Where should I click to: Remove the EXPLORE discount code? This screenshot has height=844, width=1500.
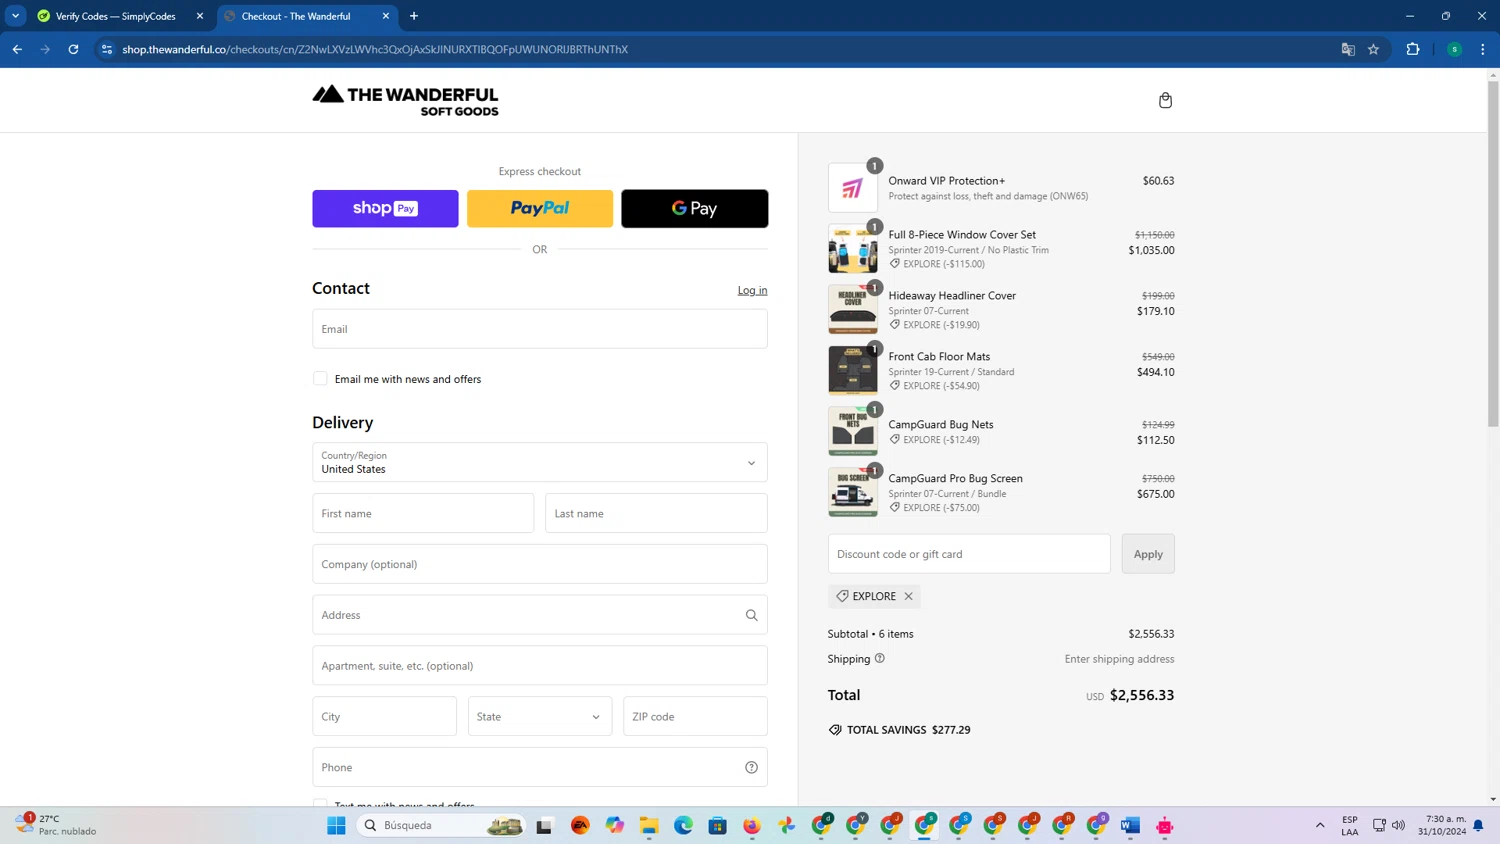[908, 596]
